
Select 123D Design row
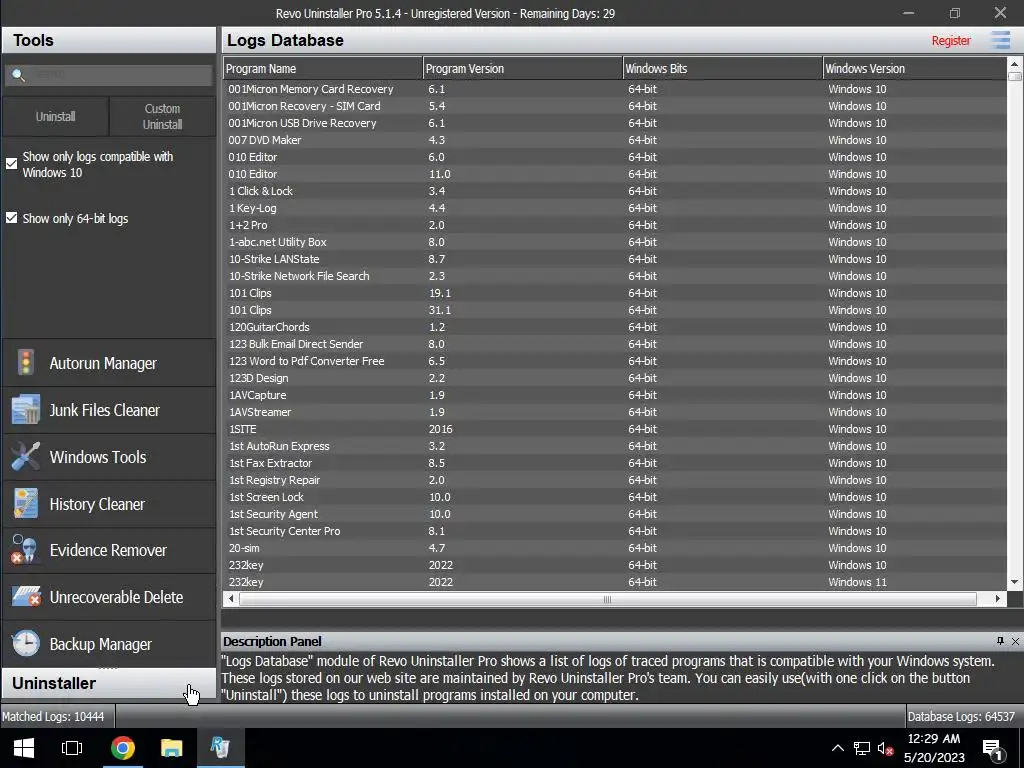[615, 377]
